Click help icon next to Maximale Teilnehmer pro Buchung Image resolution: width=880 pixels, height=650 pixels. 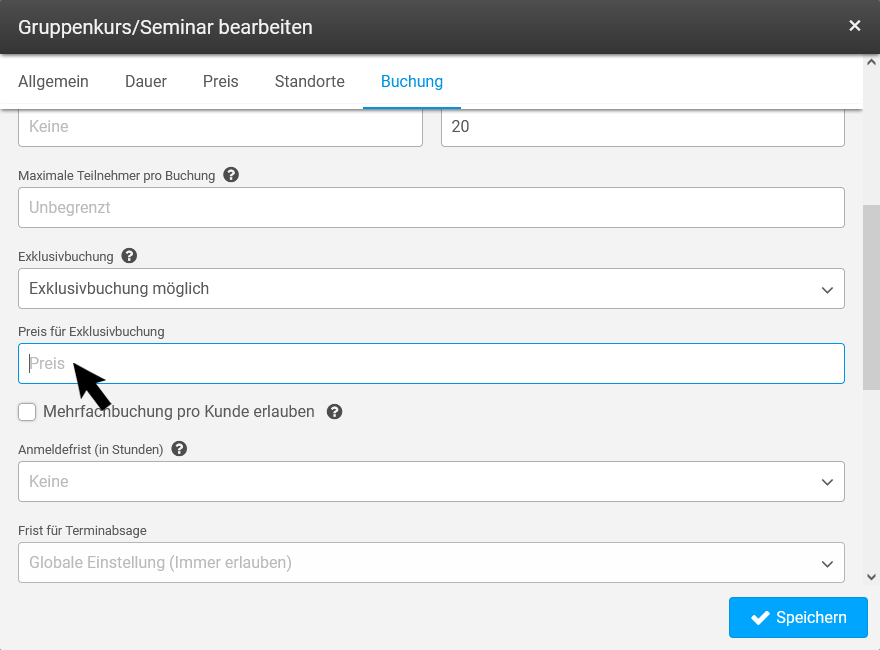pyautogui.click(x=231, y=175)
